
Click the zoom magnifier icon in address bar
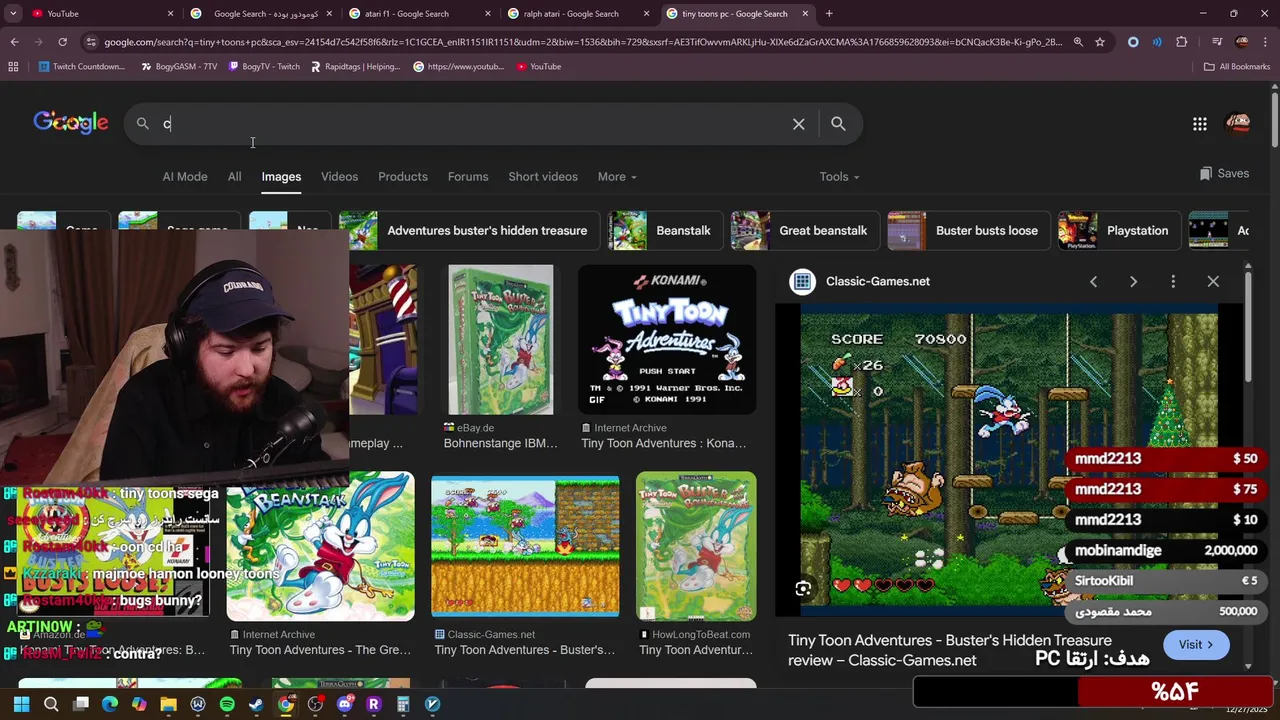pyautogui.click(x=1078, y=42)
